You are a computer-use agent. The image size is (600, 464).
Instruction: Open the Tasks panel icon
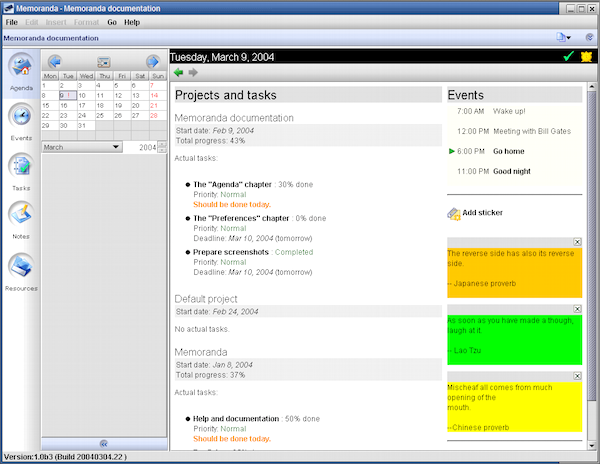(x=21, y=166)
